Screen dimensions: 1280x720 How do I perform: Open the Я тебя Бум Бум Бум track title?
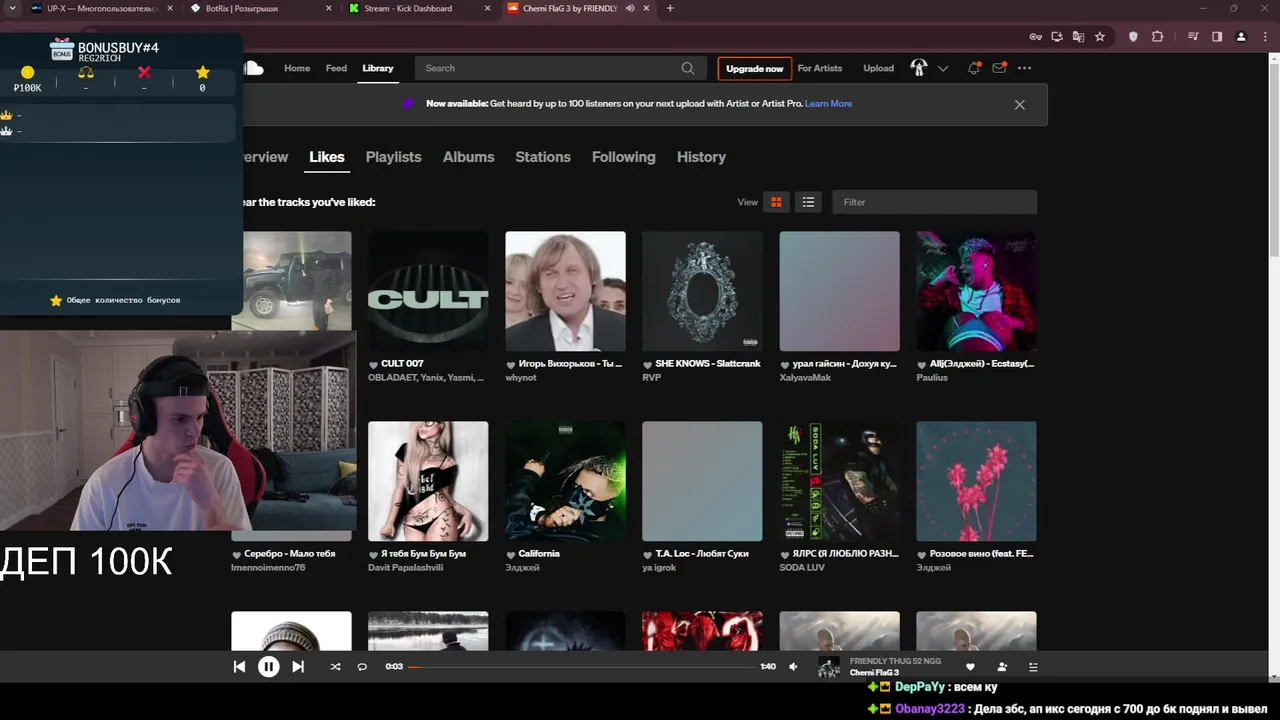click(x=423, y=554)
